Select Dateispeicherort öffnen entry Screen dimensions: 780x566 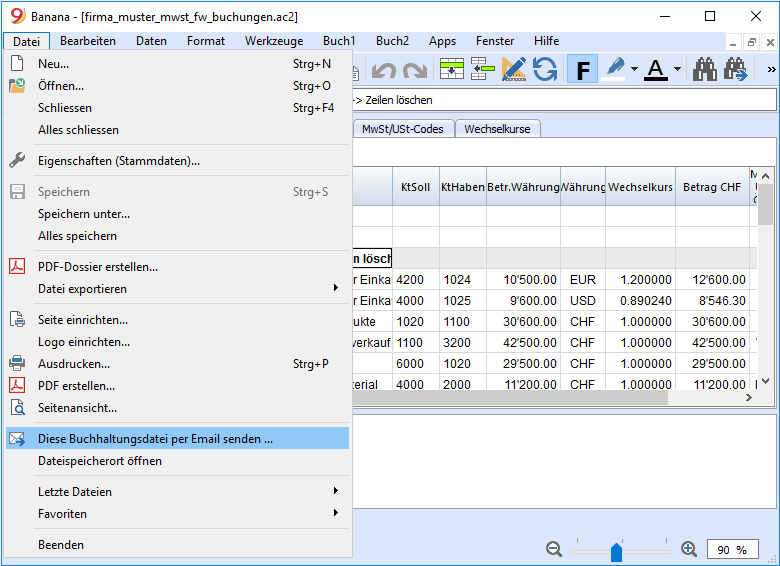[x=177, y=461]
